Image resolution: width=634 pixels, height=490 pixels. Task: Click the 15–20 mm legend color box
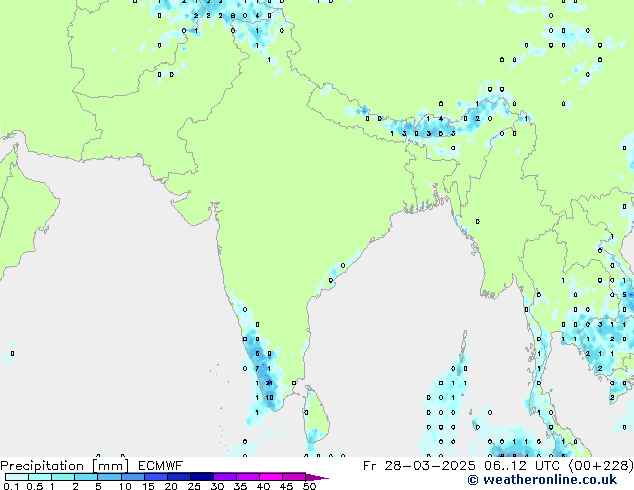pos(156,477)
